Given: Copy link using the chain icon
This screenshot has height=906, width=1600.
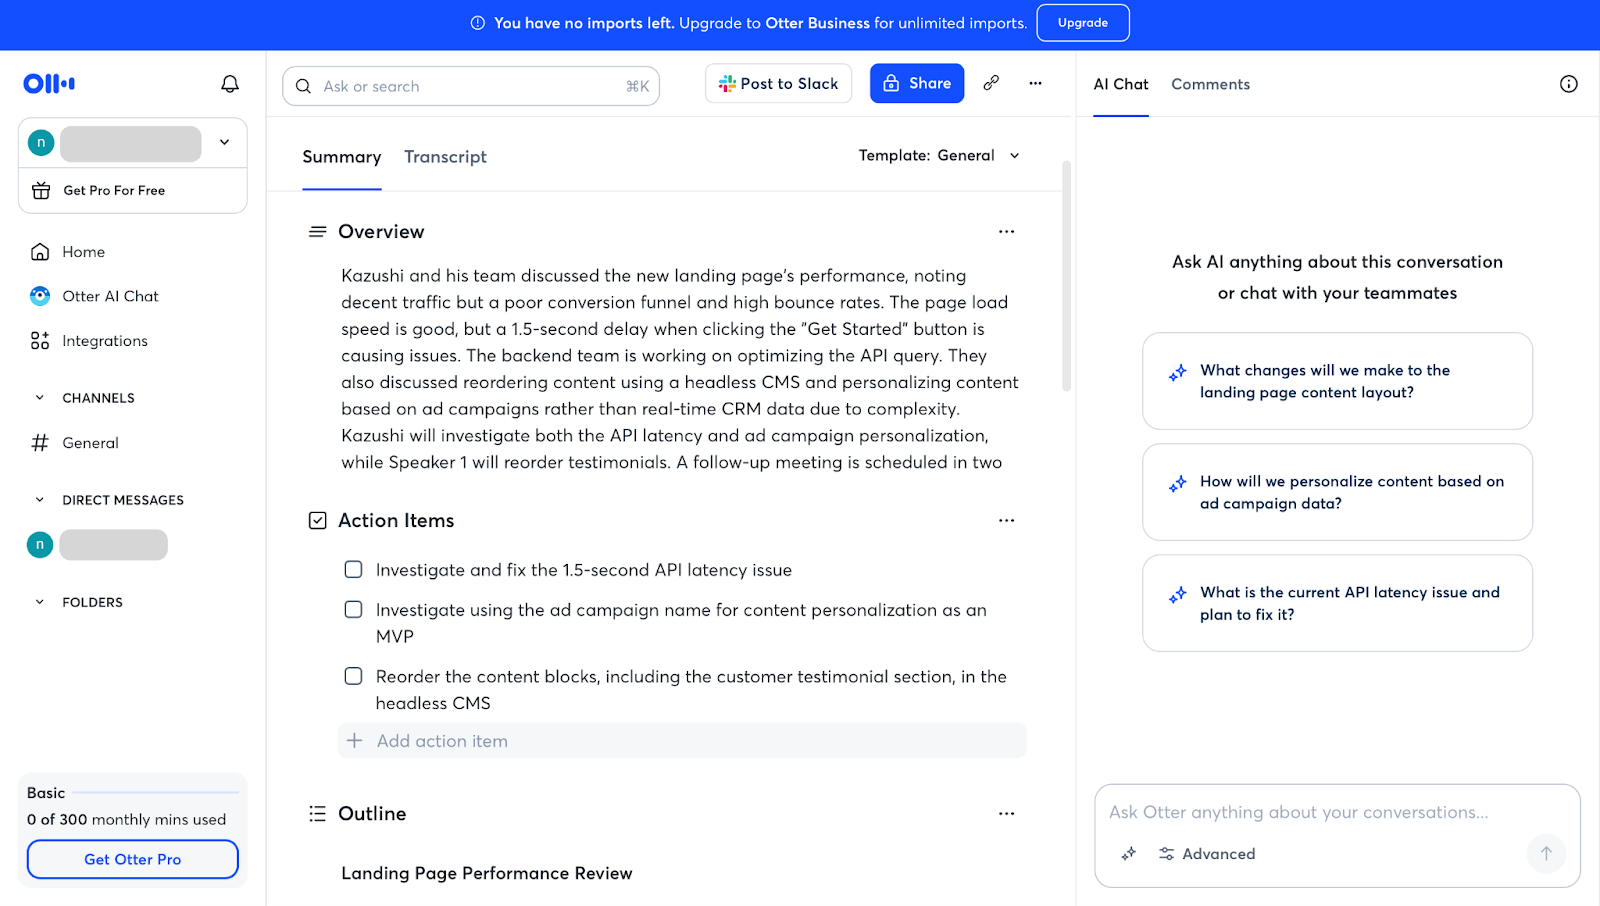Looking at the screenshot, I should [x=991, y=83].
